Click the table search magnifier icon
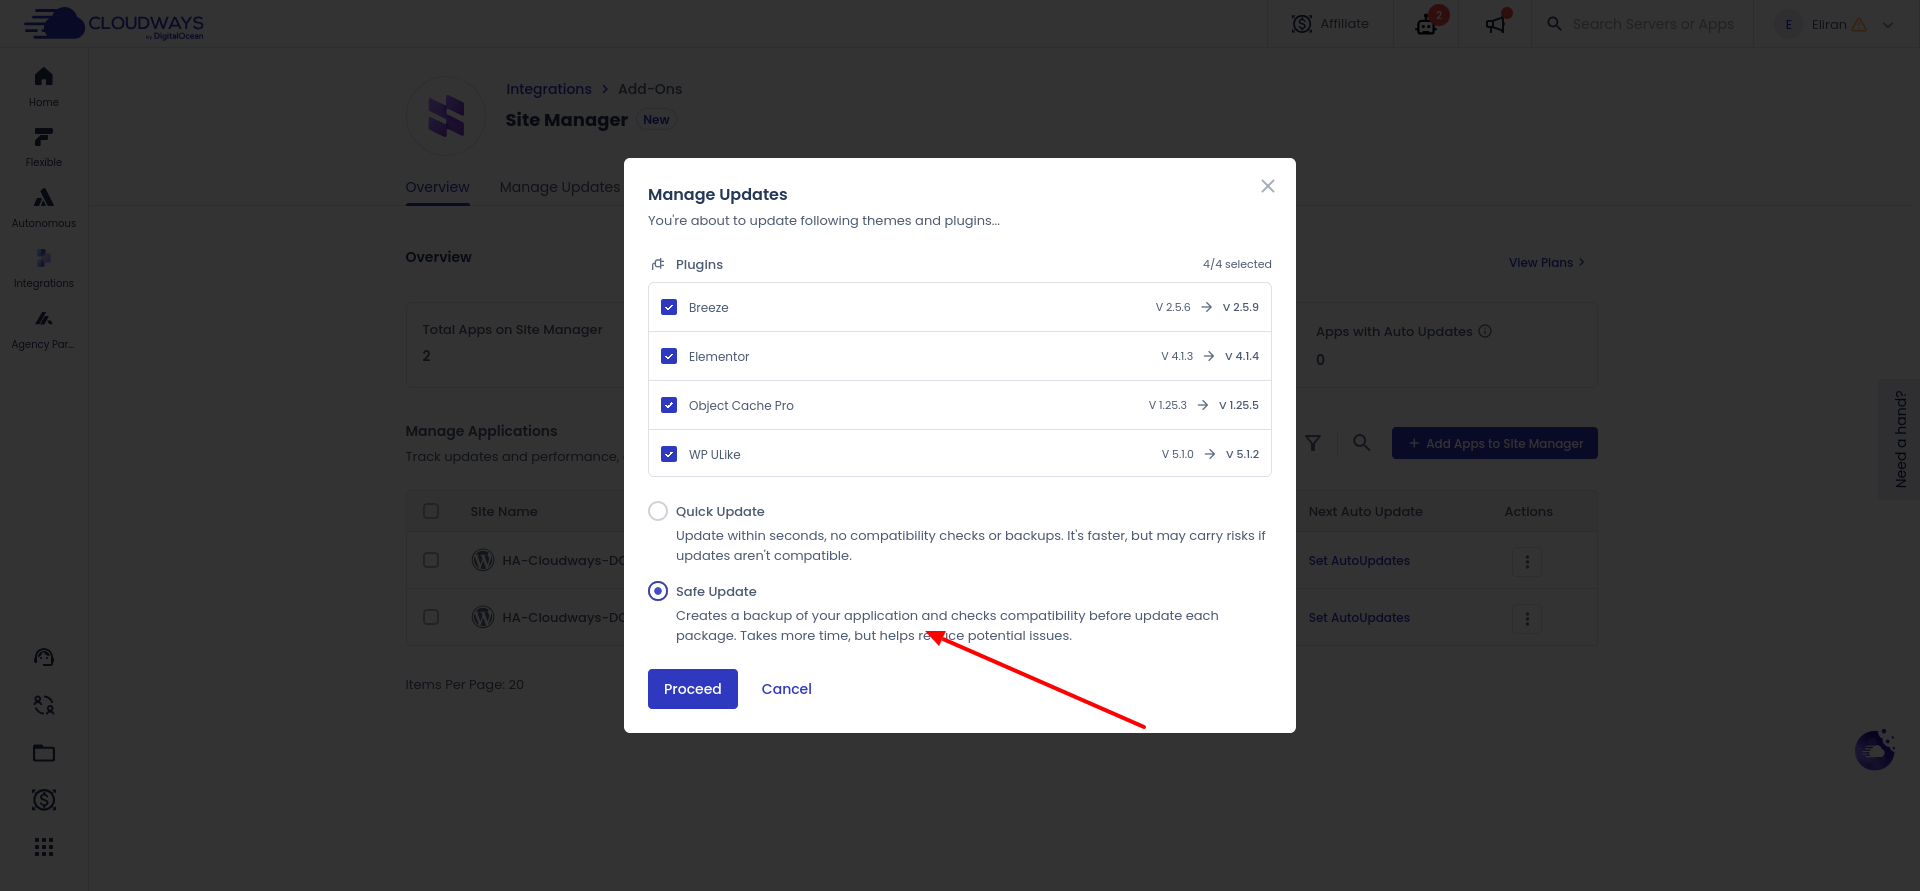The width and height of the screenshot is (1920, 891). (1361, 442)
